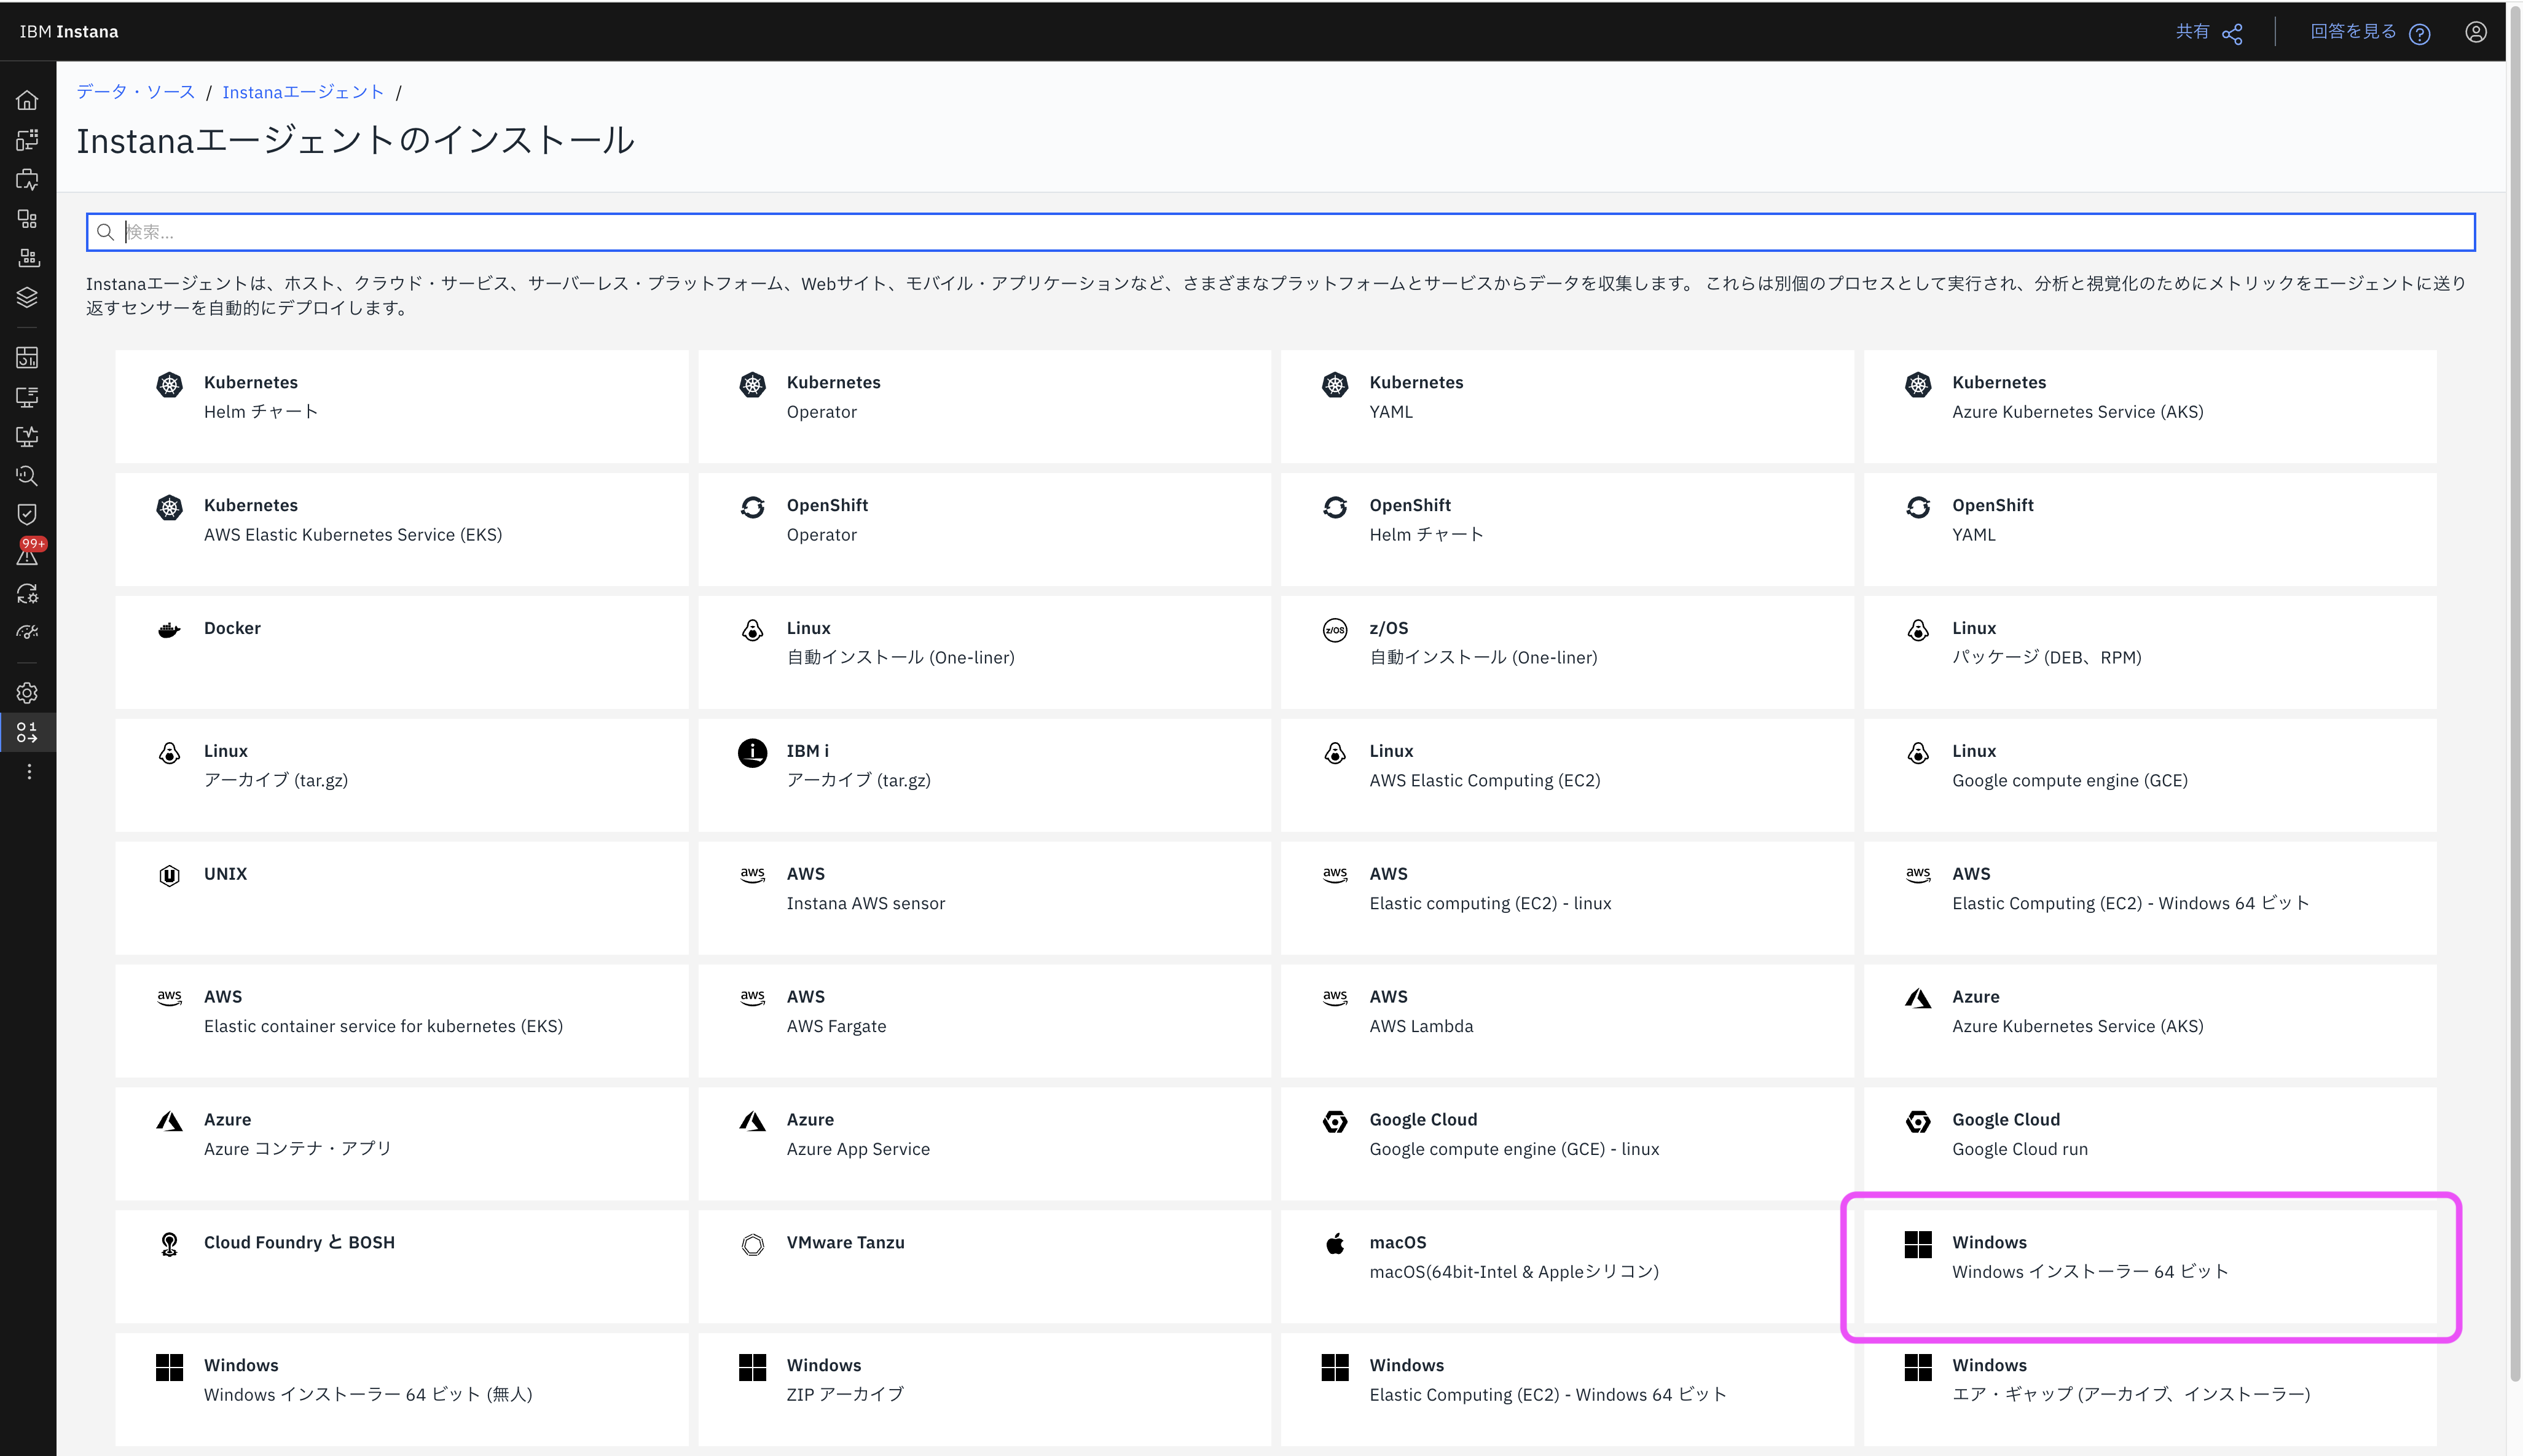Open the Home icon in sidebar

pyautogui.click(x=27, y=100)
